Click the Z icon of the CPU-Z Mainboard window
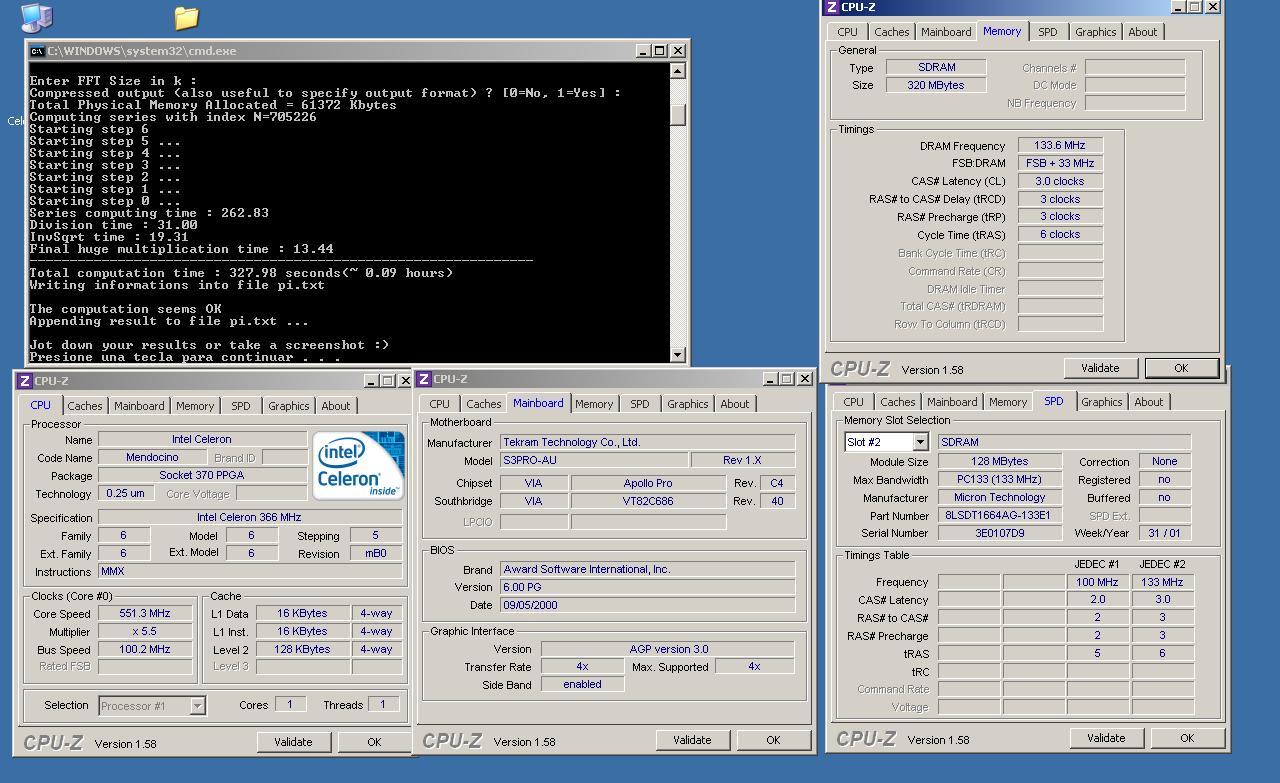The image size is (1280, 783). click(425, 379)
